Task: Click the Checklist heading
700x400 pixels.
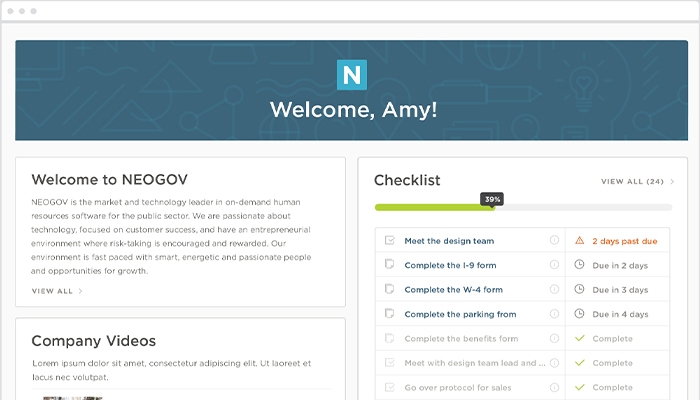Action: (407, 180)
